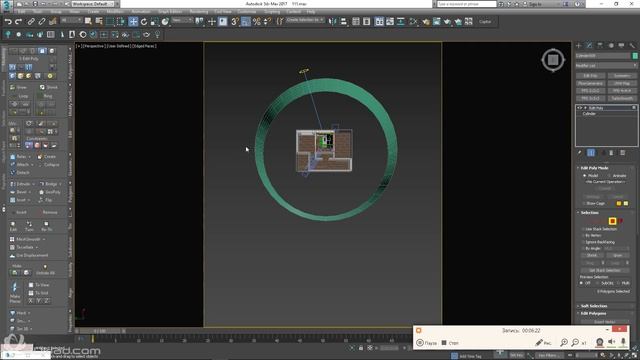Image resolution: width=640 pixels, height=360 pixels.
Task: Click the Select Object tool
Action: (x=88, y=21)
